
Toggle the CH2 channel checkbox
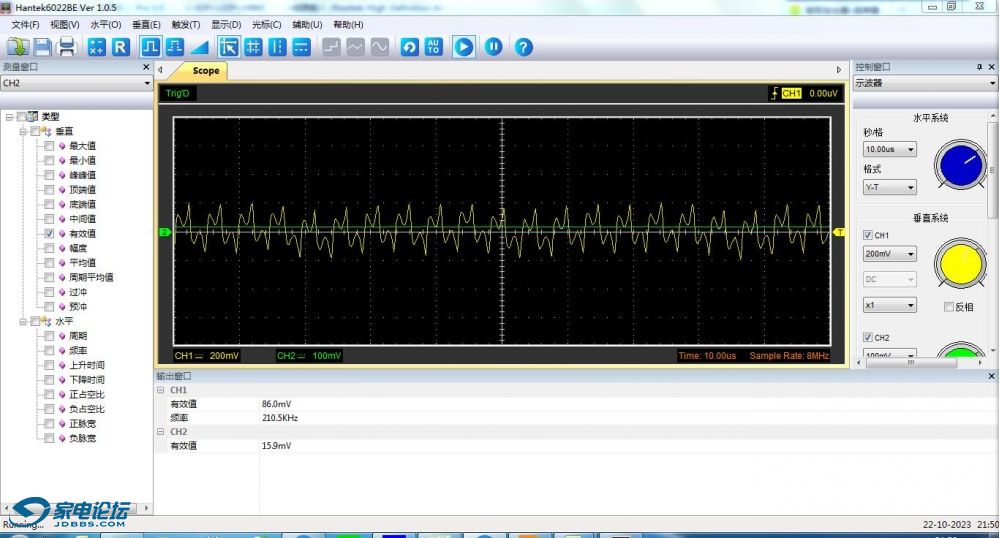[x=868, y=337]
